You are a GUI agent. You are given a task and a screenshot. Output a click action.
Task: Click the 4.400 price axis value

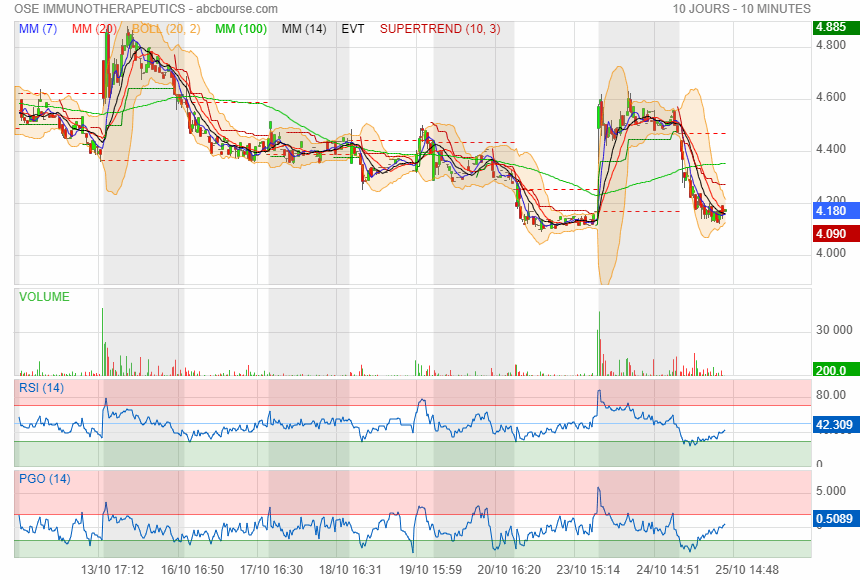click(x=831, y=149)
